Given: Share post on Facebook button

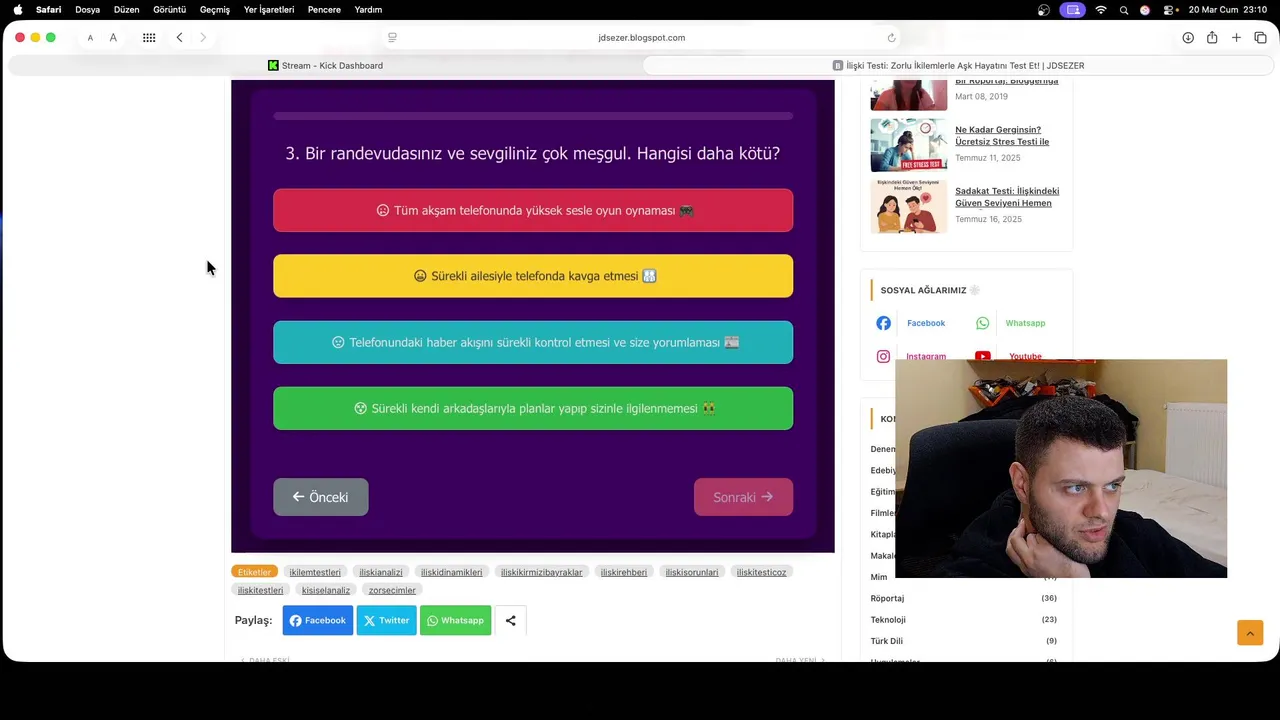Looking at the screenshot, I should (318, 620).
